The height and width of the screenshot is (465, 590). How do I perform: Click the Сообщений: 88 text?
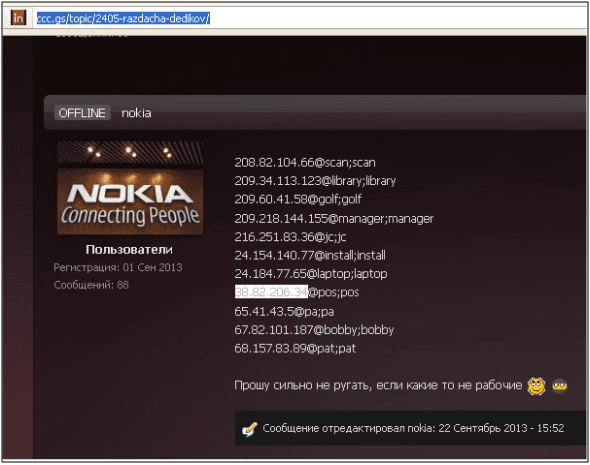click(x=91, y=285)
